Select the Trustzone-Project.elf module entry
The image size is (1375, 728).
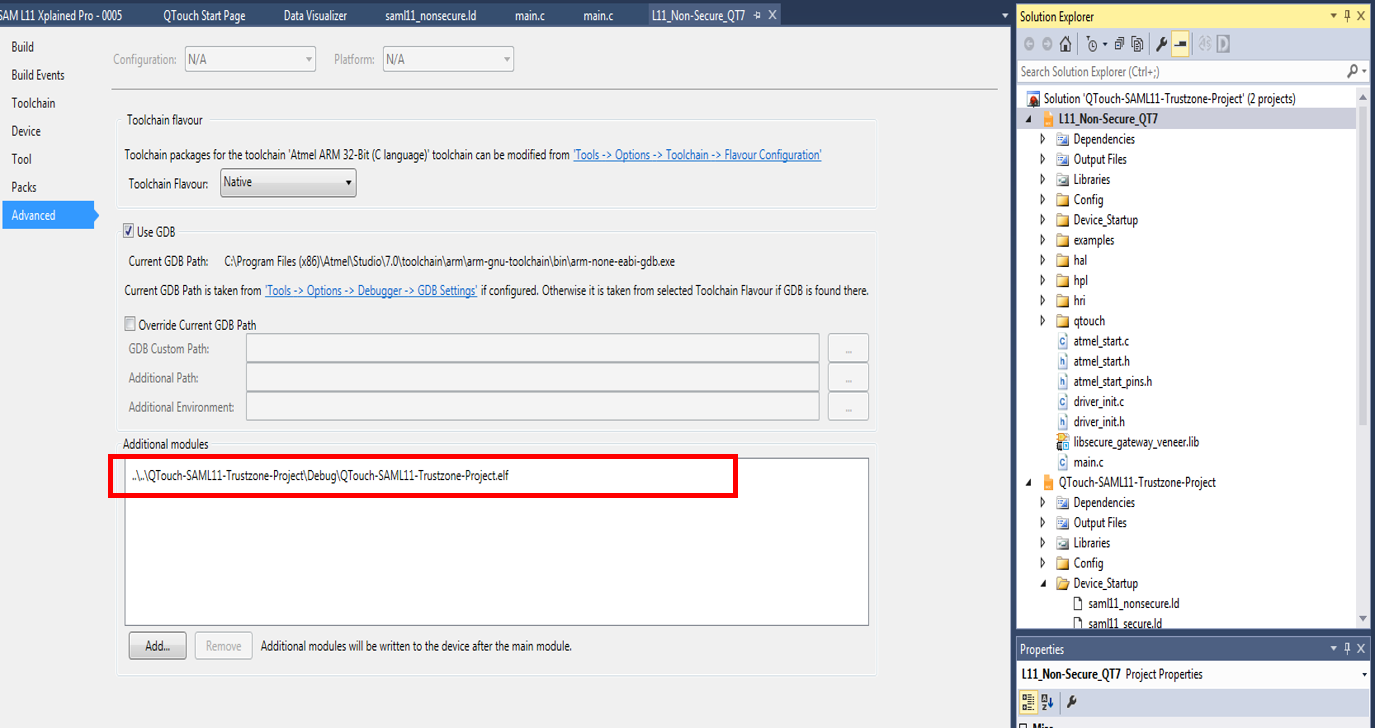(x=320, y=476)
